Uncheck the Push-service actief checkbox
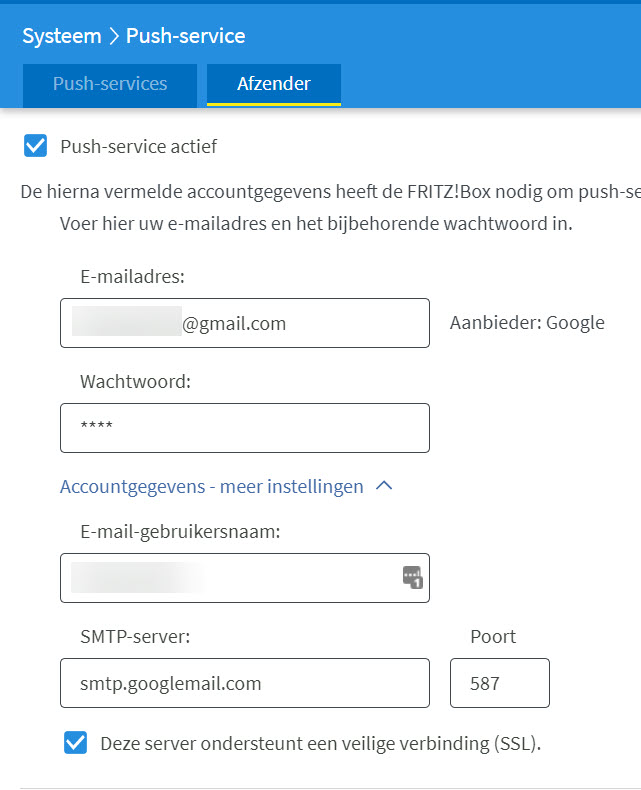Viewport: 641px width, 790px height. point(36,147)
